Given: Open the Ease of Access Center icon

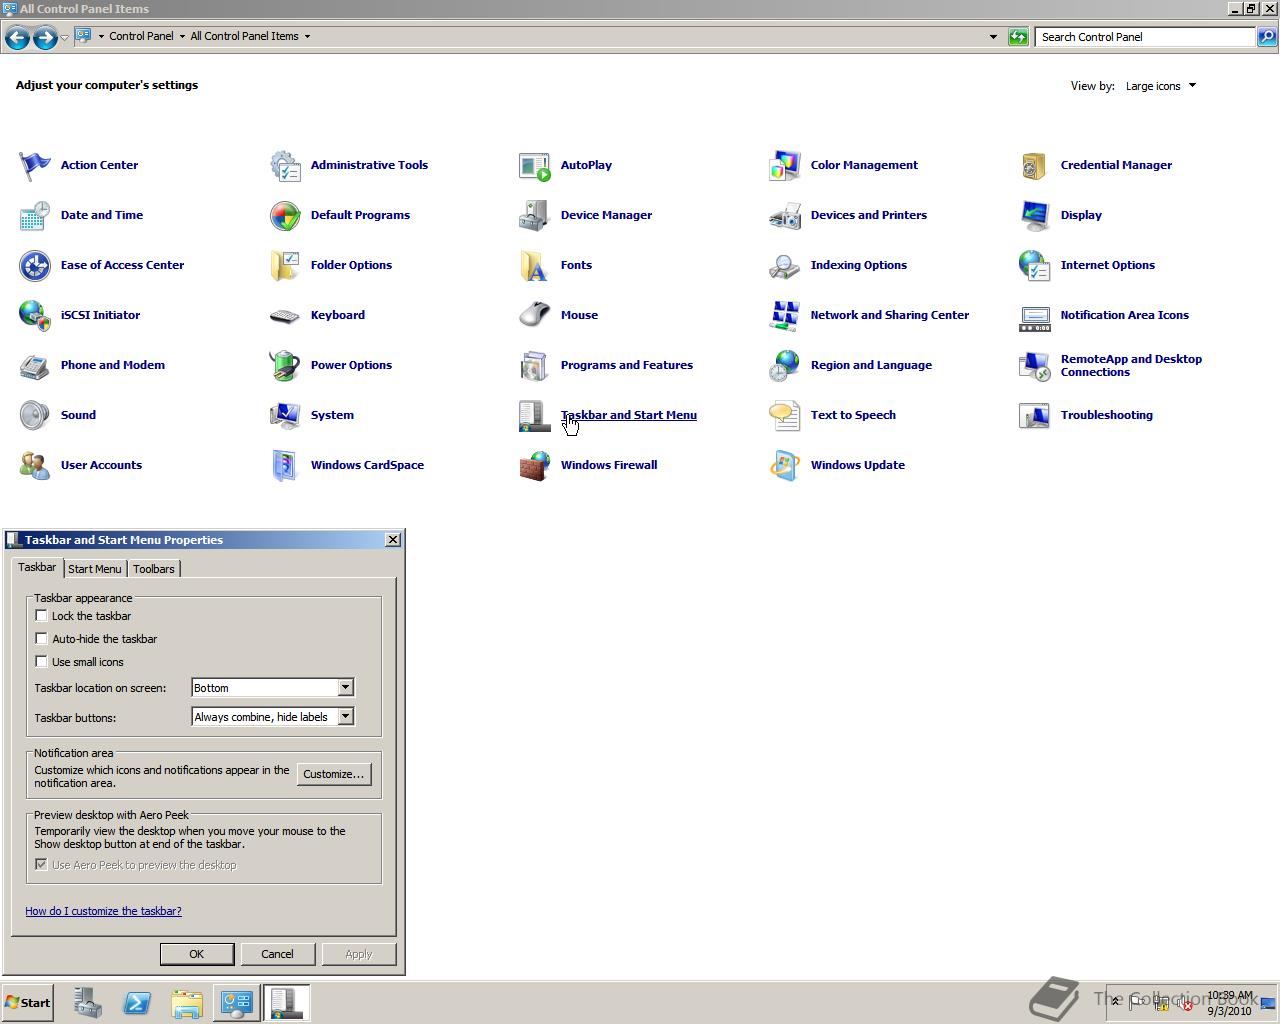Looking at the screenshot, I should 35,265.
